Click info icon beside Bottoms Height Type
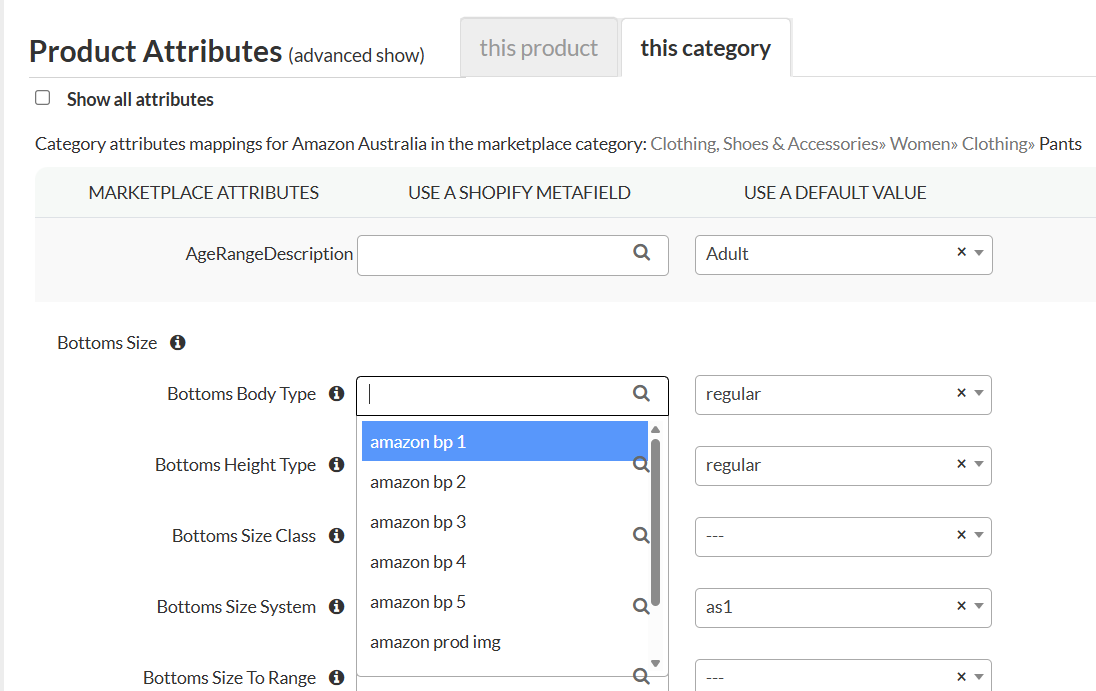The height and width of the screenshot is (691, 1096). 337,465
